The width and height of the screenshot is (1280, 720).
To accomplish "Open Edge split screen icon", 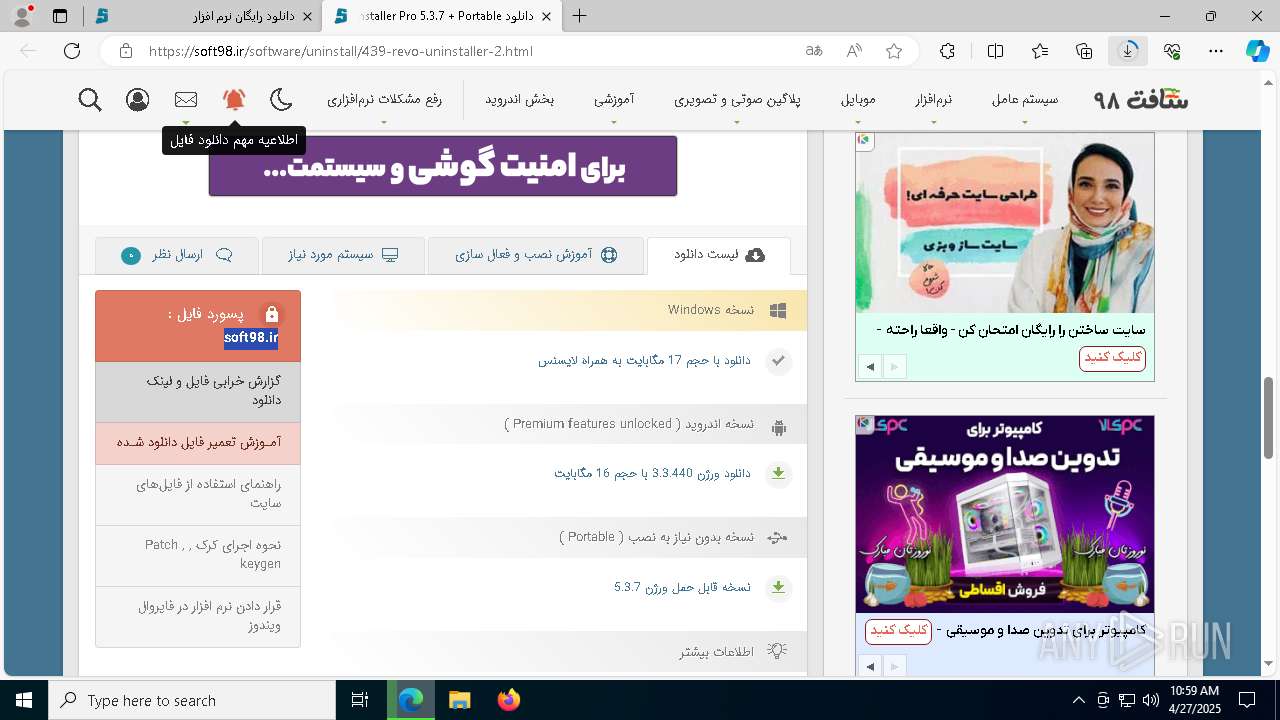I will coord(995,51).
